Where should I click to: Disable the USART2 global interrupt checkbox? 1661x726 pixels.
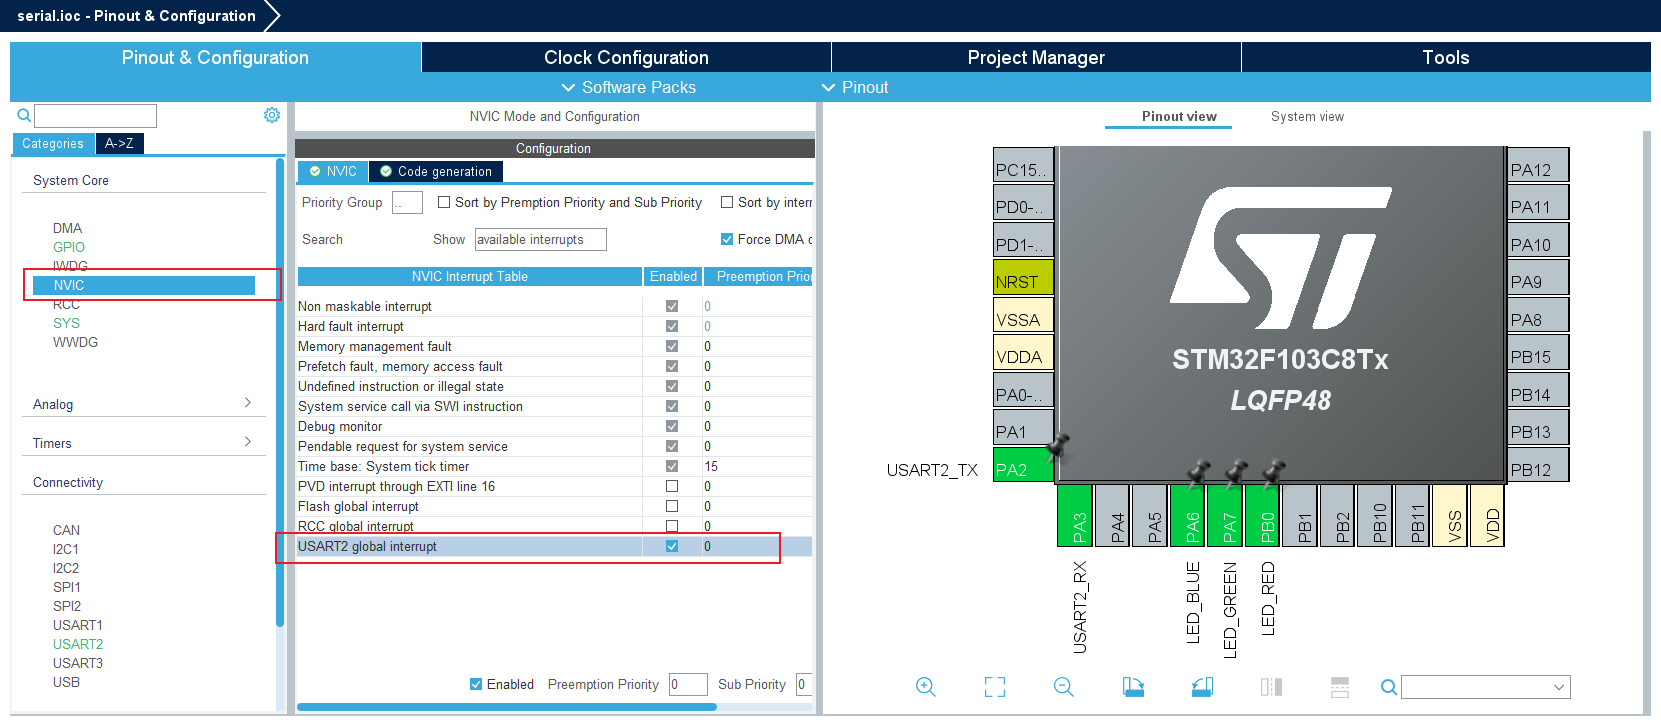pyautogui.click(x=672, y=546)
